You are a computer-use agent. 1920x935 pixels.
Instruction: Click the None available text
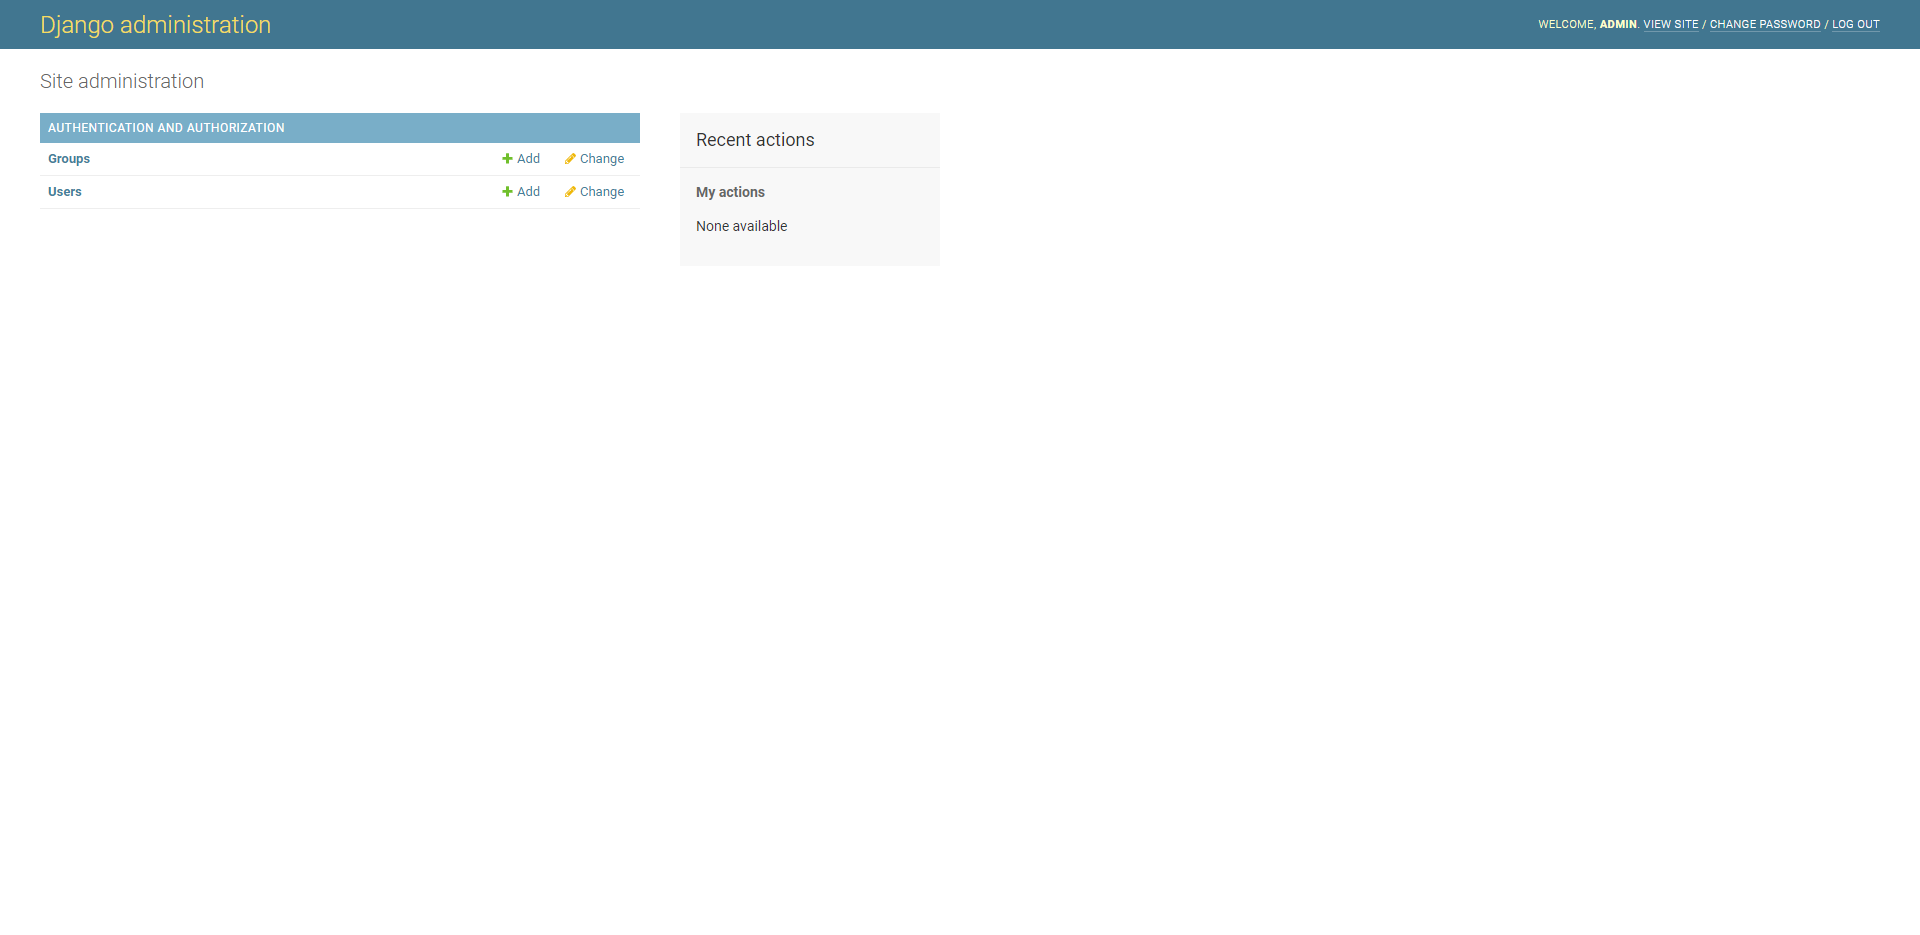[741, 226]
